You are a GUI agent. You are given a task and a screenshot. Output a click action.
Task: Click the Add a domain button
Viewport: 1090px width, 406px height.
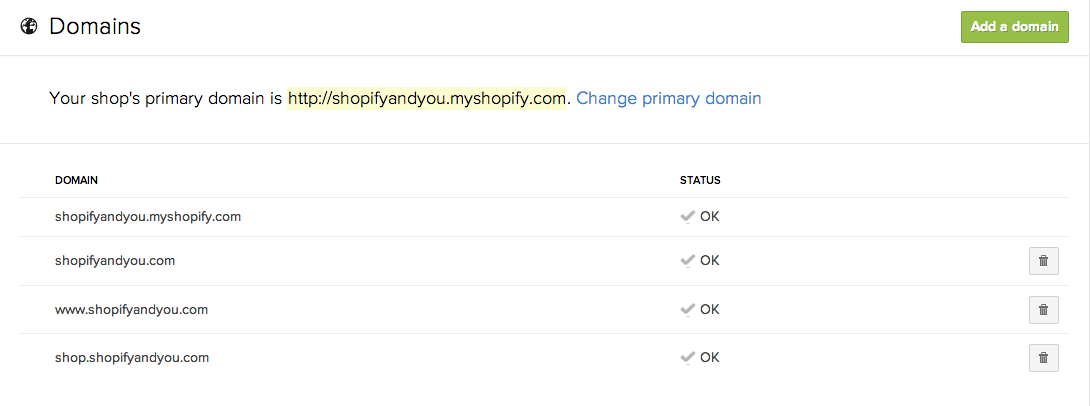(x=1014, y=27)
